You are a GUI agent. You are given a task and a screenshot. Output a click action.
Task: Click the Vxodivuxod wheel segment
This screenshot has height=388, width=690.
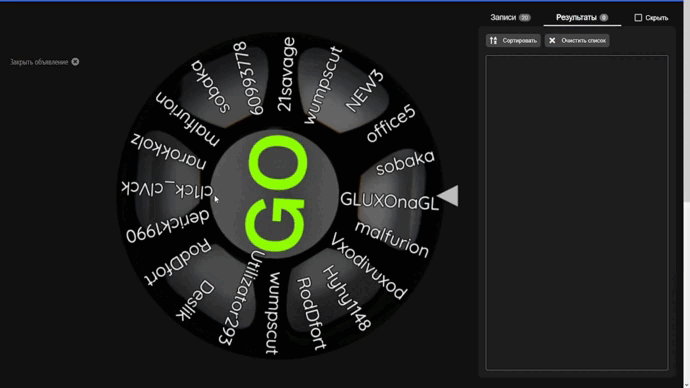tap(369, 266)
